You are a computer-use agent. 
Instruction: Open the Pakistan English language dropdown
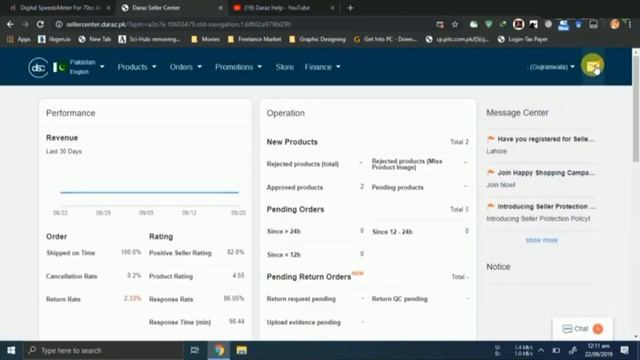coord(79,67)
